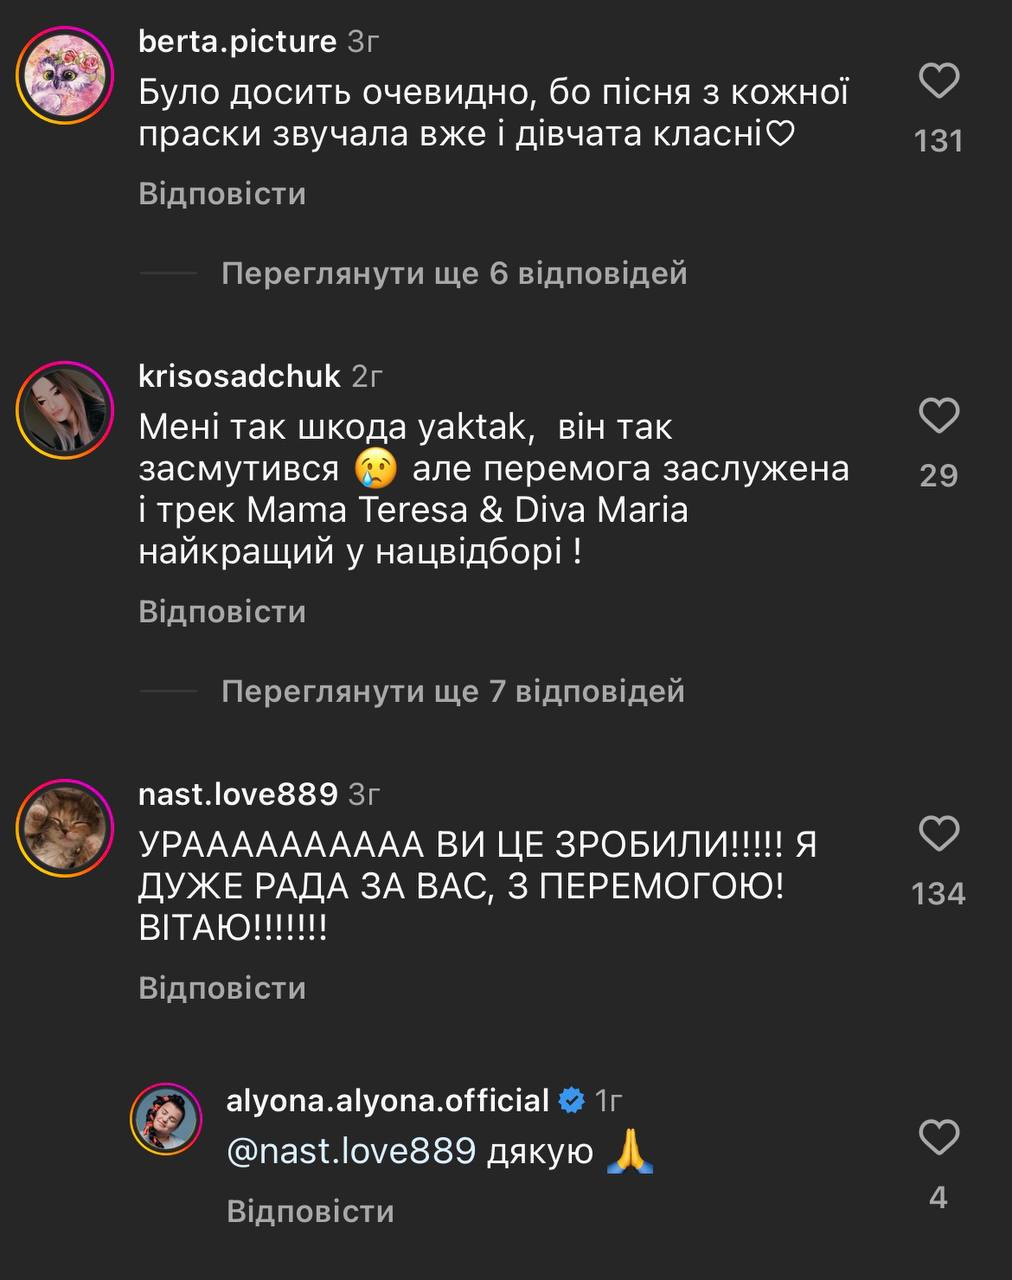Open berta.picture's owl profile picture
This screenshot has width=1012, height=1280.
(x=64, y=76)
